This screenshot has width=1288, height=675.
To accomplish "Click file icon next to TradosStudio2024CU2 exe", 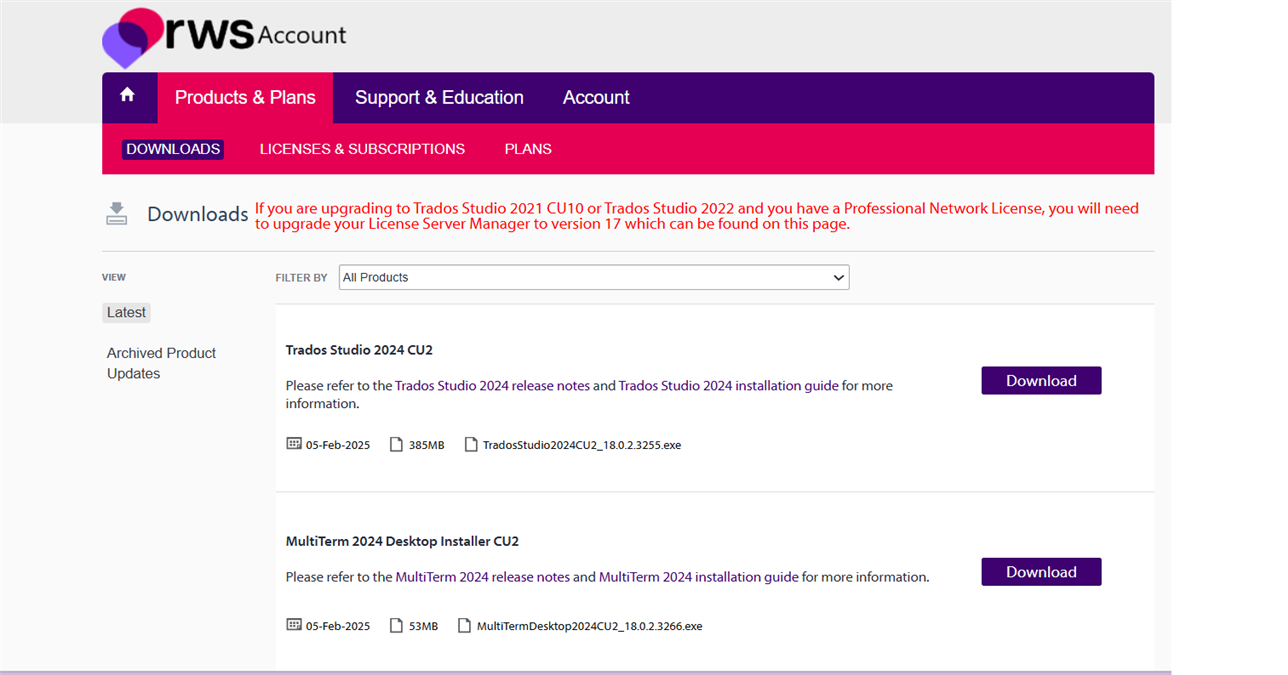I will 471,444.
